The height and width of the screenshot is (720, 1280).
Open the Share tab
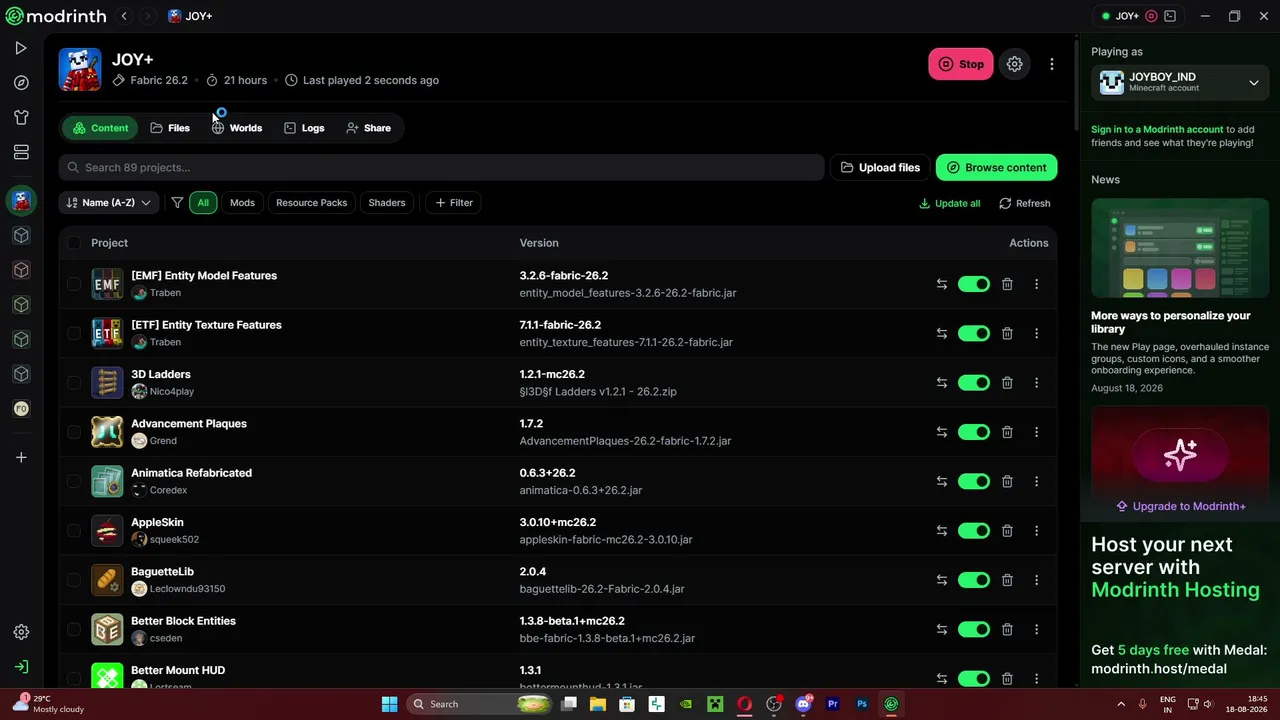point(368,128)
